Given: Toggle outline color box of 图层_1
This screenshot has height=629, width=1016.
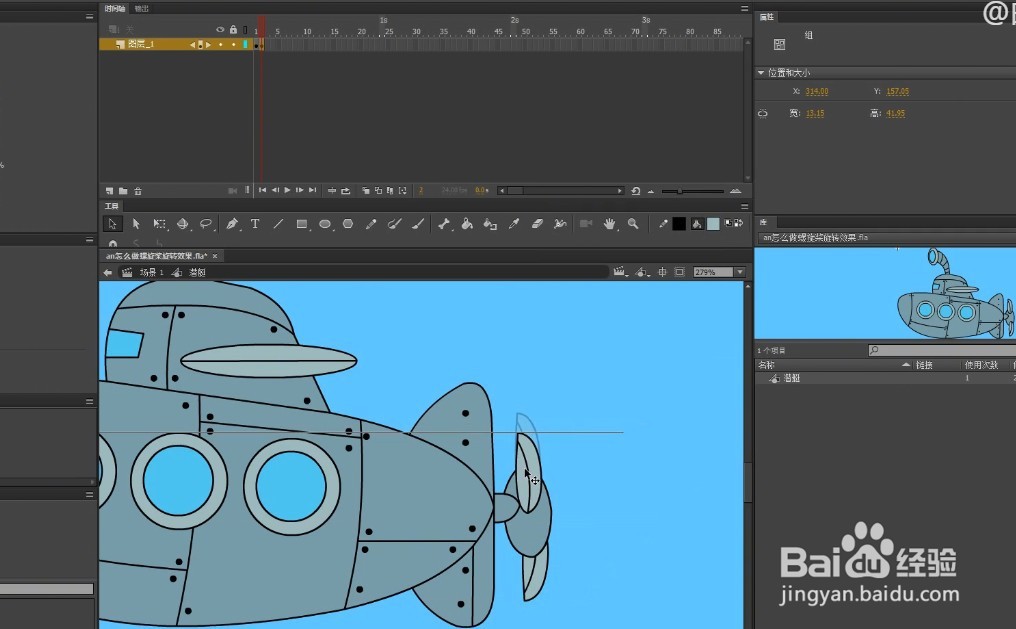Looking at the screenshot, I should tap(245, 45).
